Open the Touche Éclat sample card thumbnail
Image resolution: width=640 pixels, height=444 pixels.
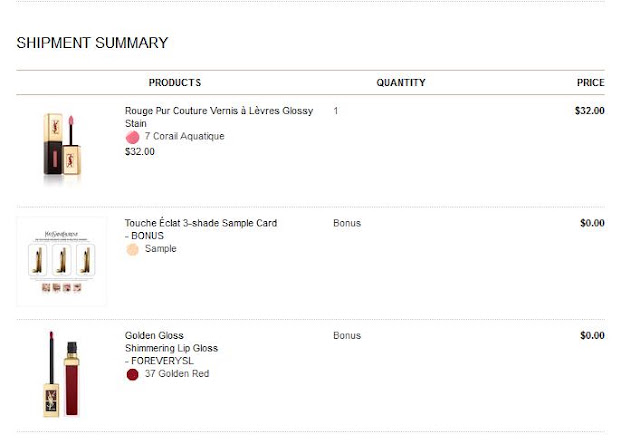[62, 261]
